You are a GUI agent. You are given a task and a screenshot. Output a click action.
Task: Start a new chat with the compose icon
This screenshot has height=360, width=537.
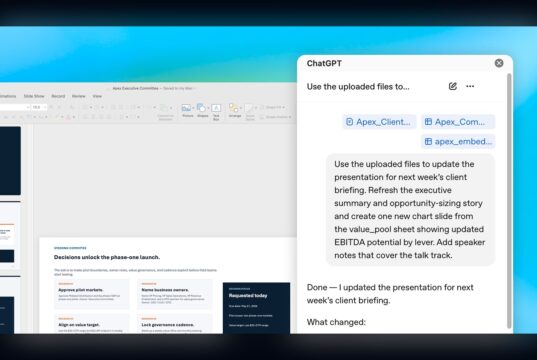tap(452, 86)
